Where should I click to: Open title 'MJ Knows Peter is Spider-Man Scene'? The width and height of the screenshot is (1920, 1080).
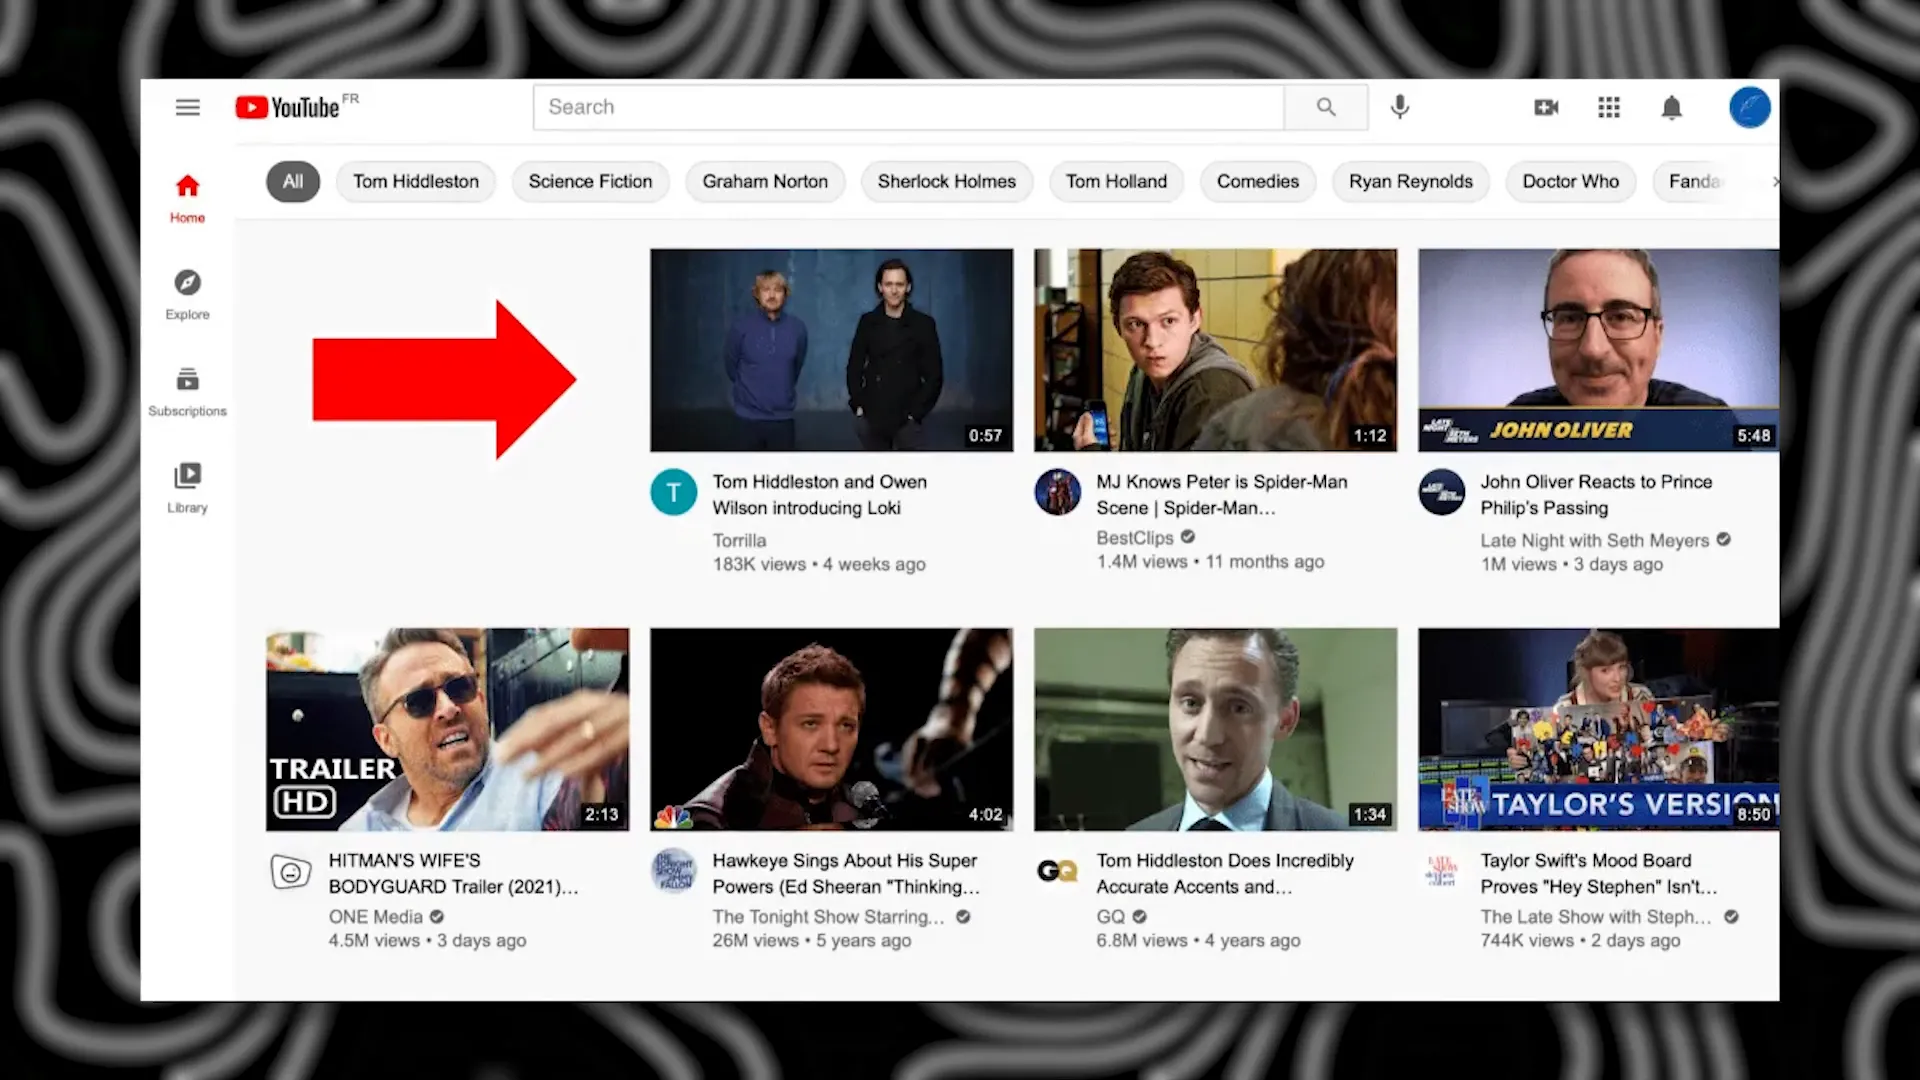click(1221, 494)
